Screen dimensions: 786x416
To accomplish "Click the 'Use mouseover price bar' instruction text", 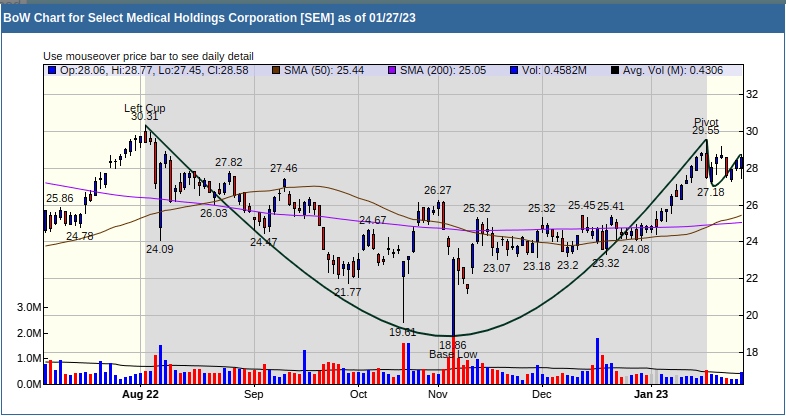I will click(148, 56).
